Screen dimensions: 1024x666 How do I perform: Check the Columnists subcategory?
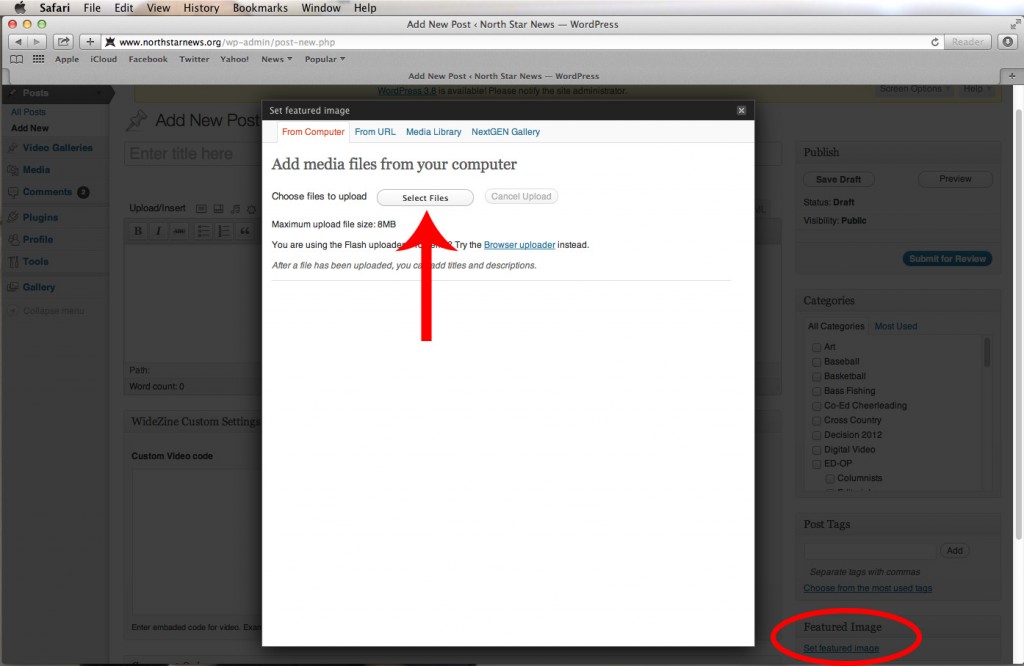[830, 479]
